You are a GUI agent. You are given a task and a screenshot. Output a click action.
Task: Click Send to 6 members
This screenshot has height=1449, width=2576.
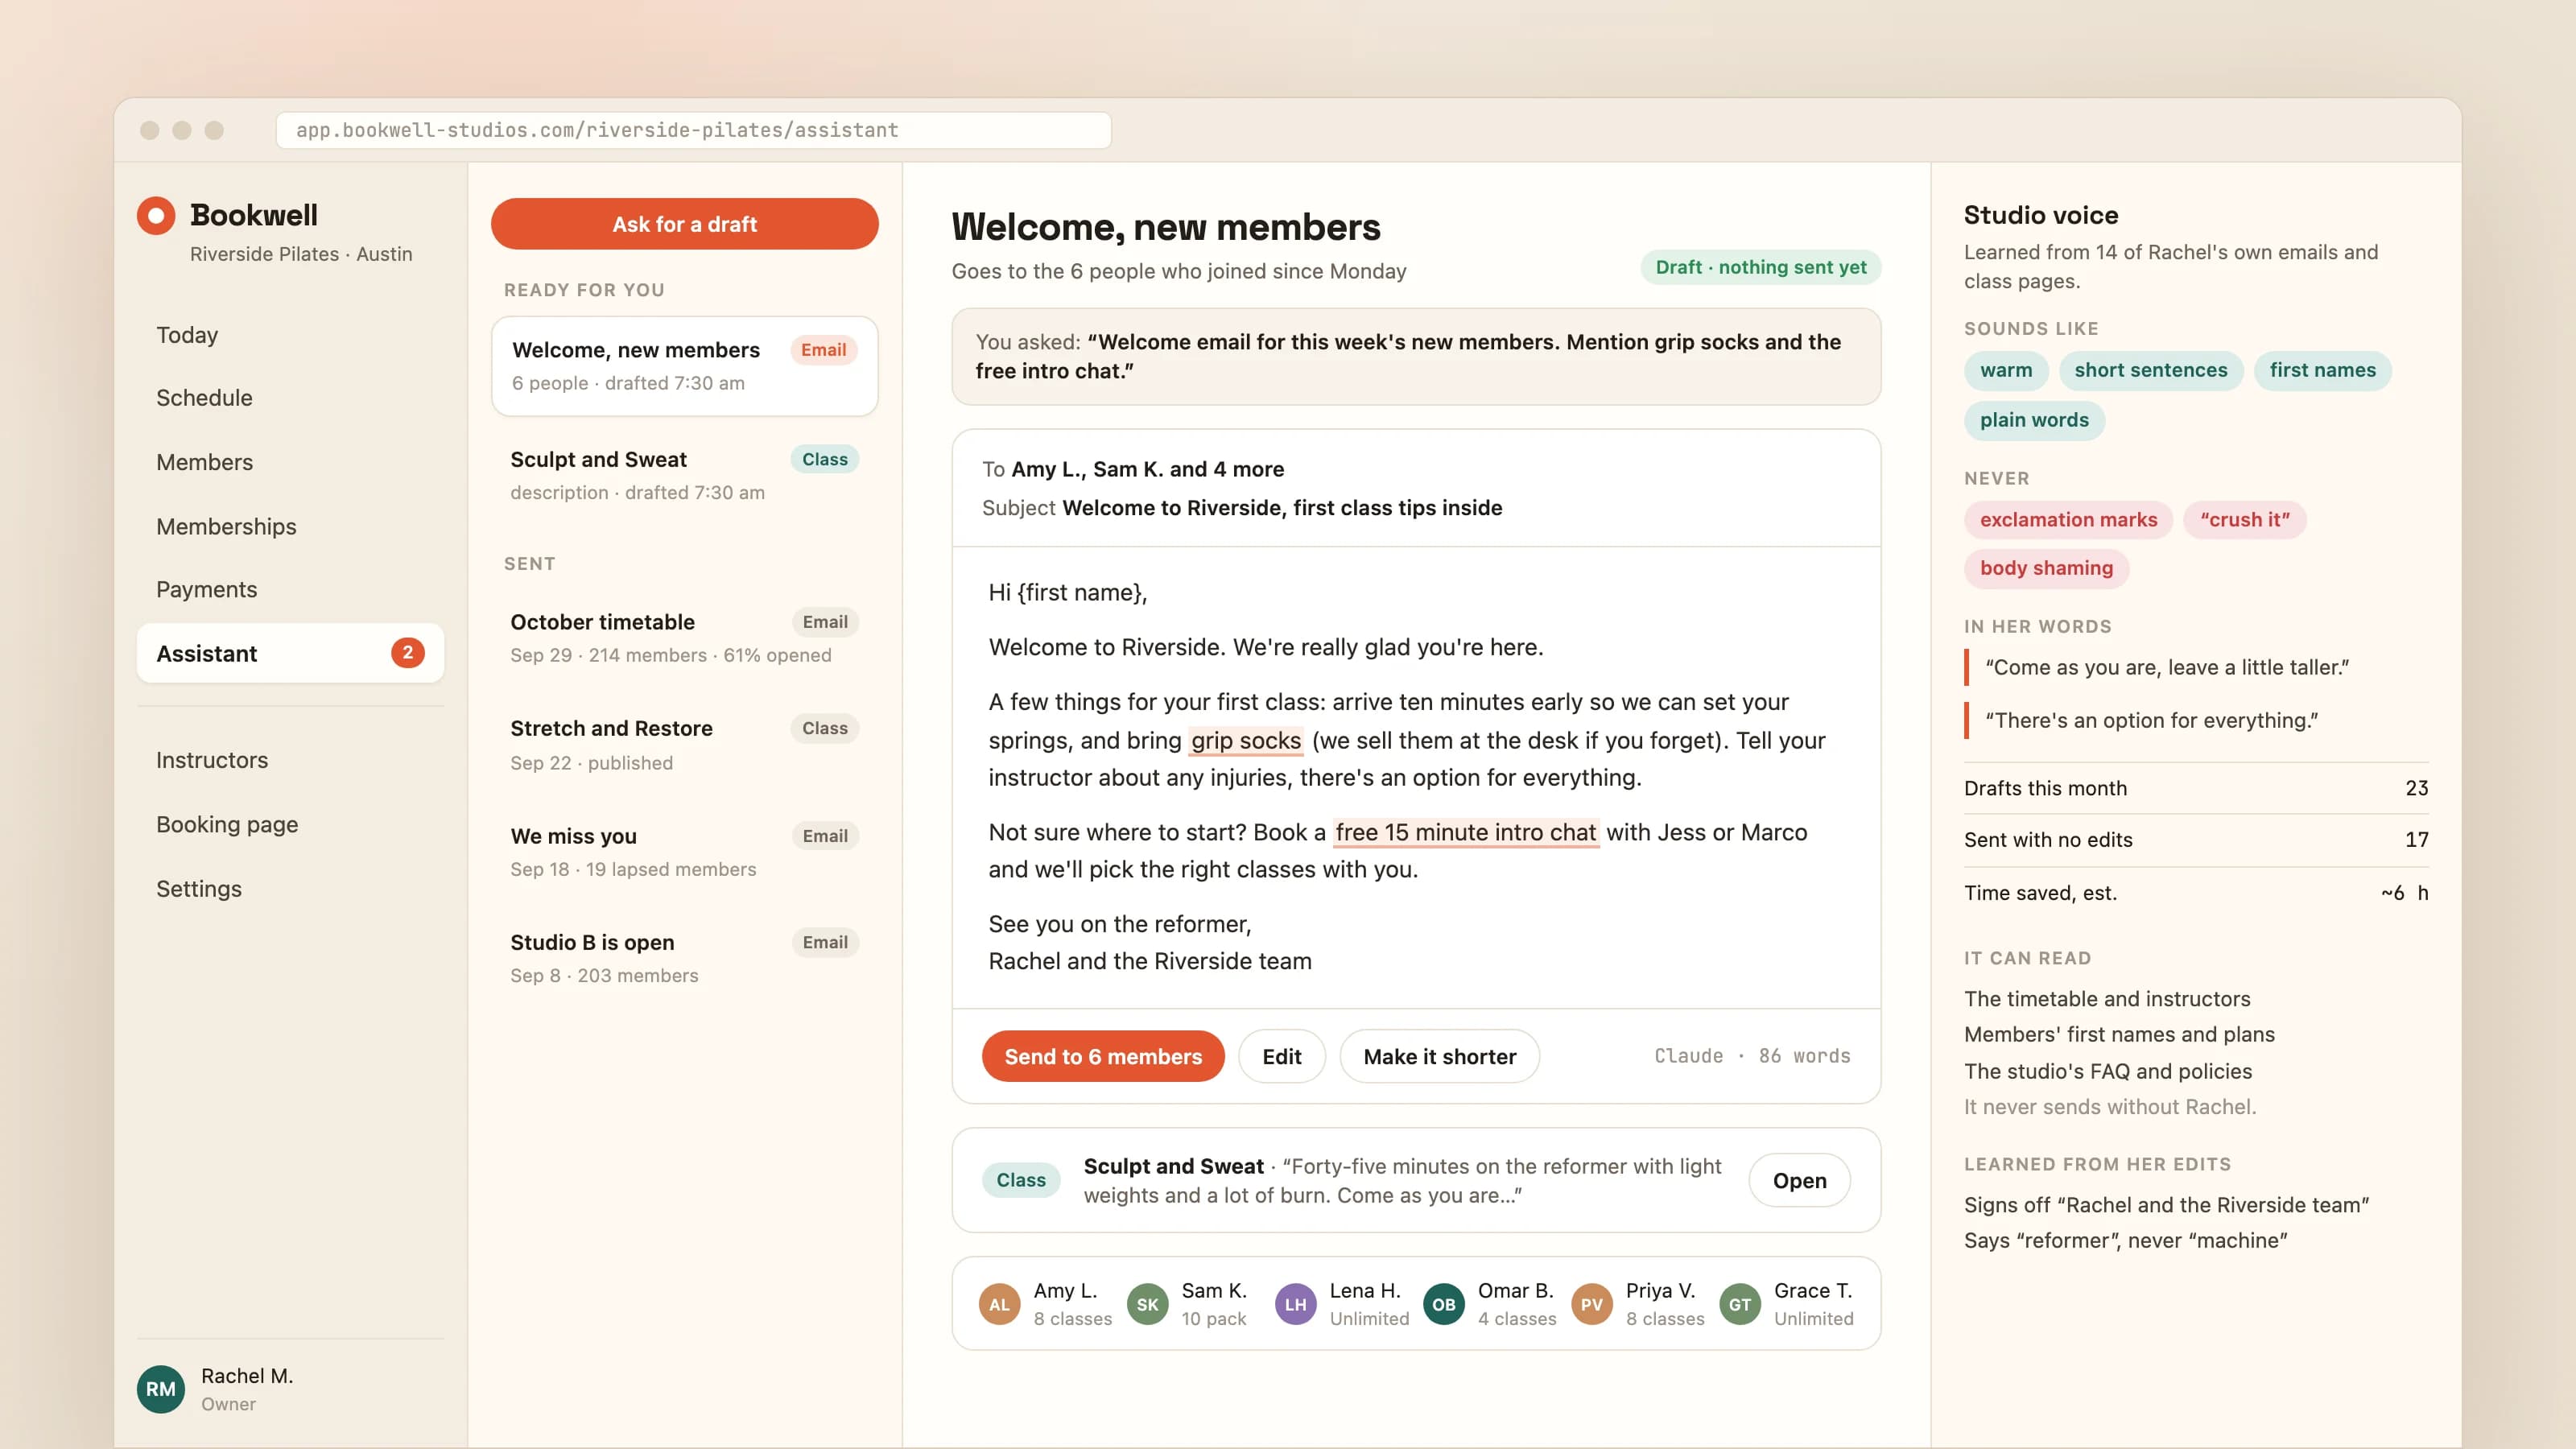pyautogui.click(x=1103, y=1056)
